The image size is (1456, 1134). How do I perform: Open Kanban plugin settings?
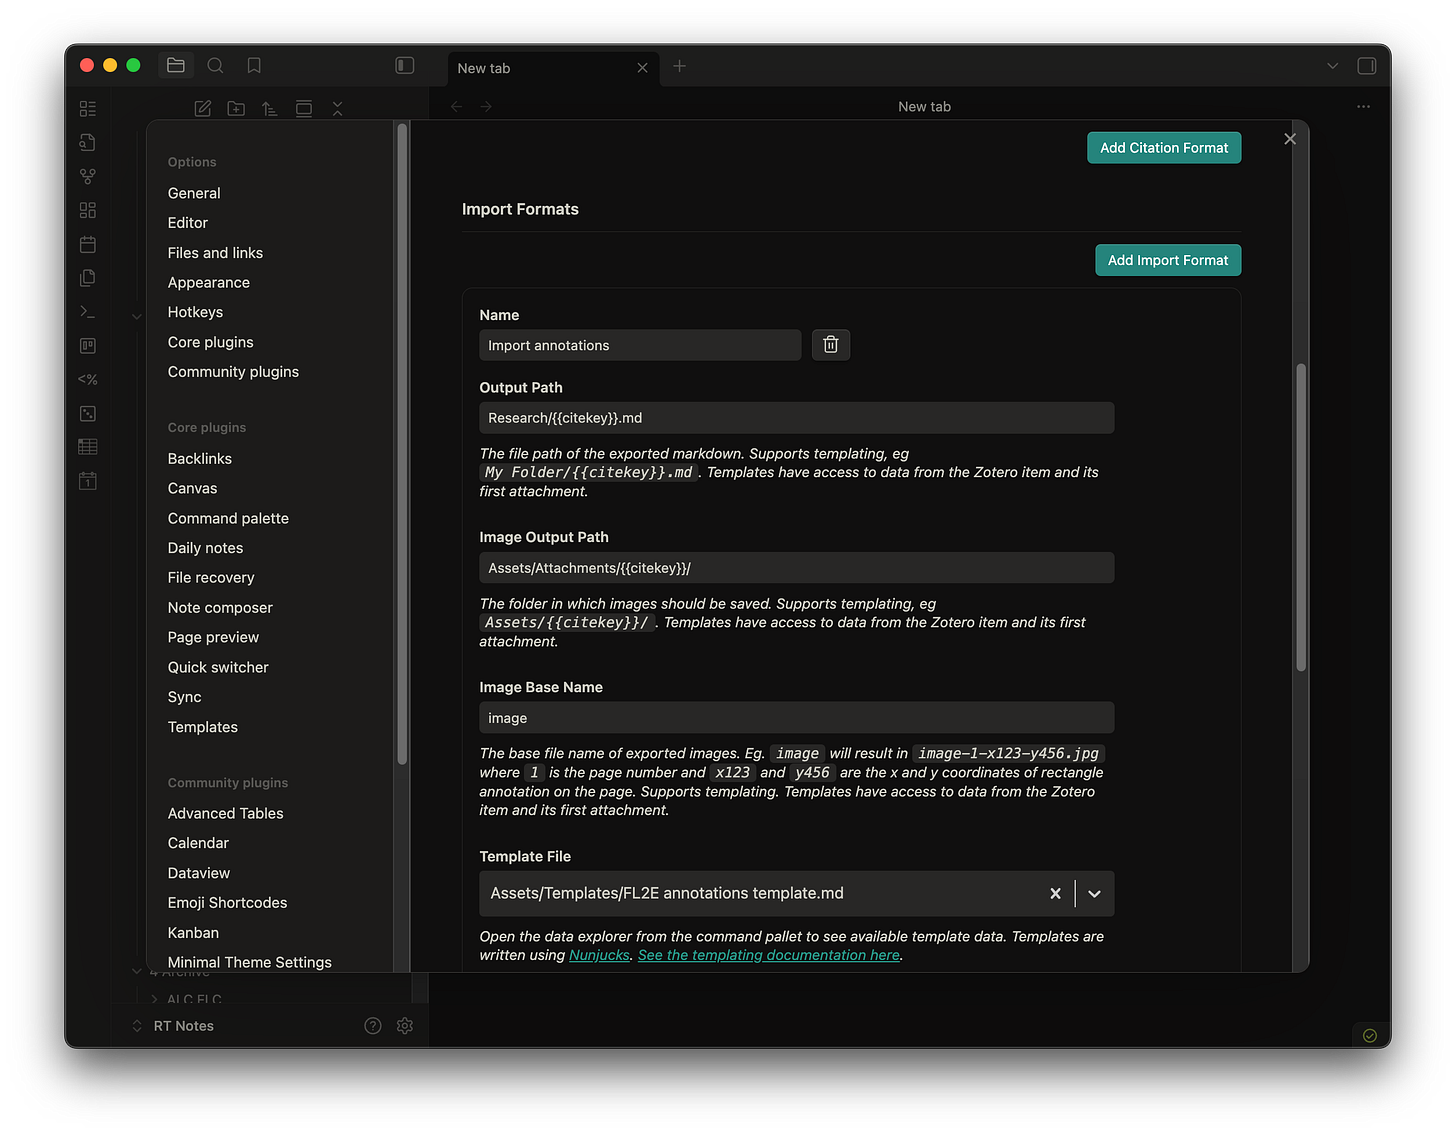click(193, 933)
